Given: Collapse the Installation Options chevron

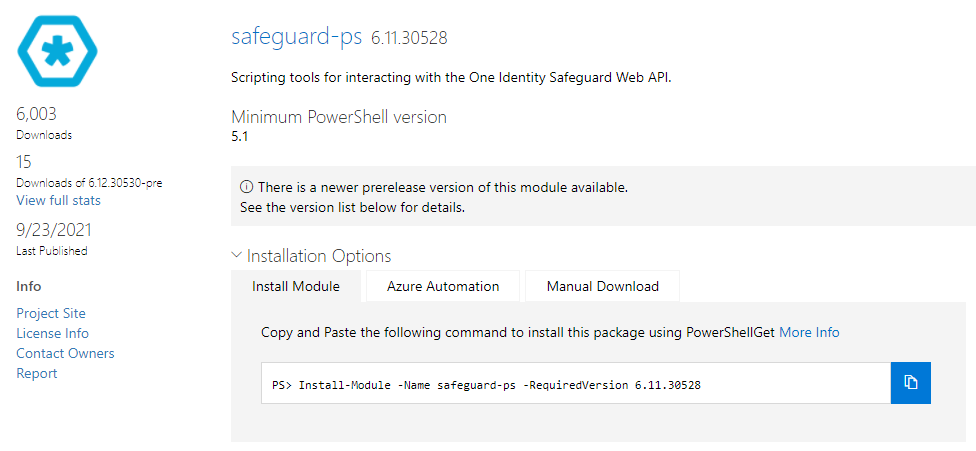Looking at the screenshot, I should click(x=236, y=255).
